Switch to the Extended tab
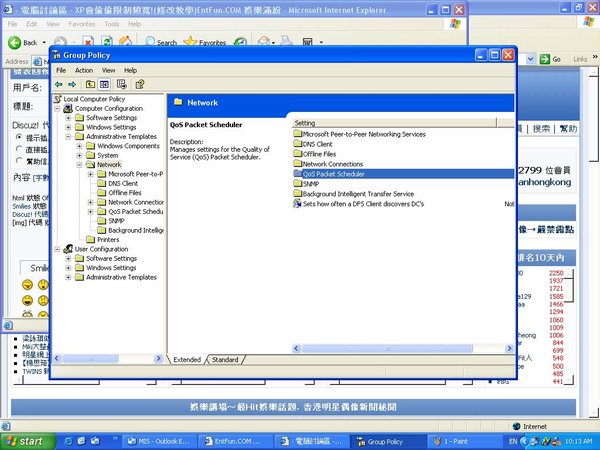This screenshot has height=450, width=600. tap(187, 360)
